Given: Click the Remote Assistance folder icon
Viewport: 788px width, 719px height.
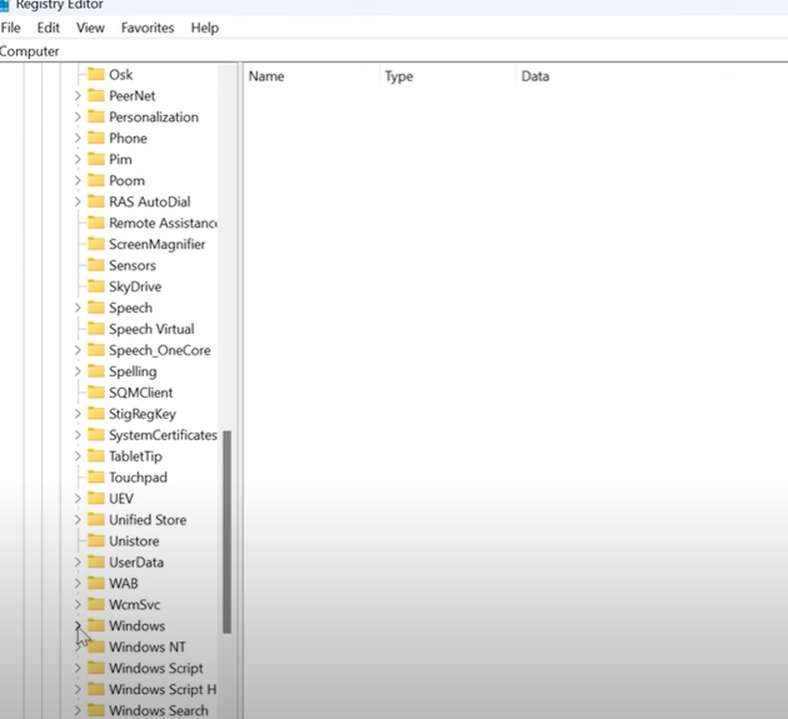Looking at the screenshot, I should (x=95, y=223).
